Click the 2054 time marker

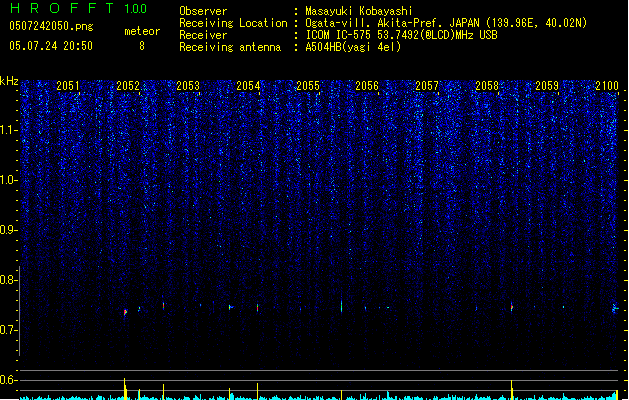(x=248, y=86)
